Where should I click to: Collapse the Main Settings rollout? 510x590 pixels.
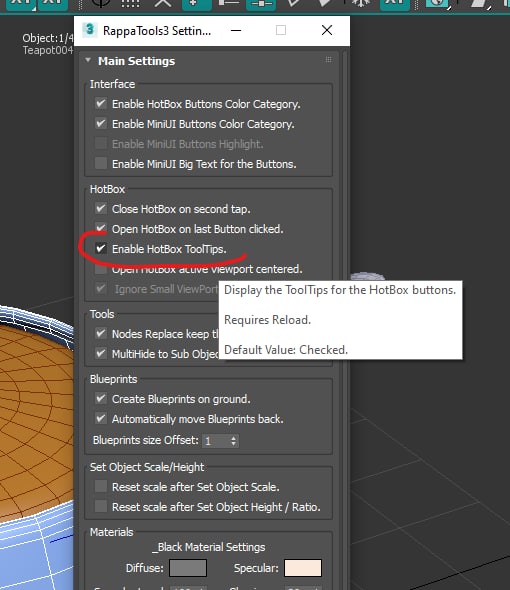pyautogui.click(x=88, y=61)
